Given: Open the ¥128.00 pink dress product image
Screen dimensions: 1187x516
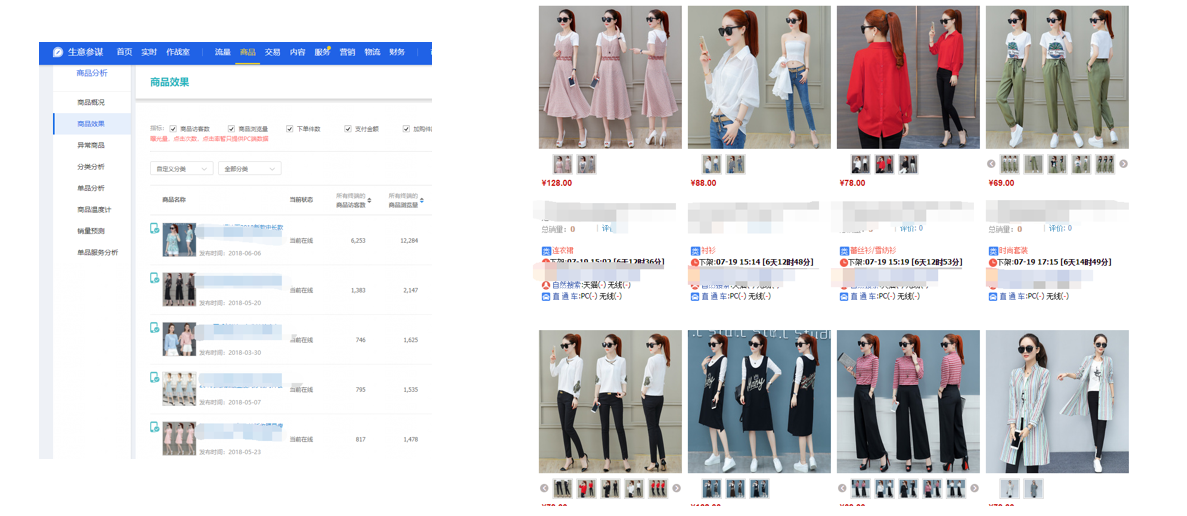Looking at the screenshot, I should [610, 78].
